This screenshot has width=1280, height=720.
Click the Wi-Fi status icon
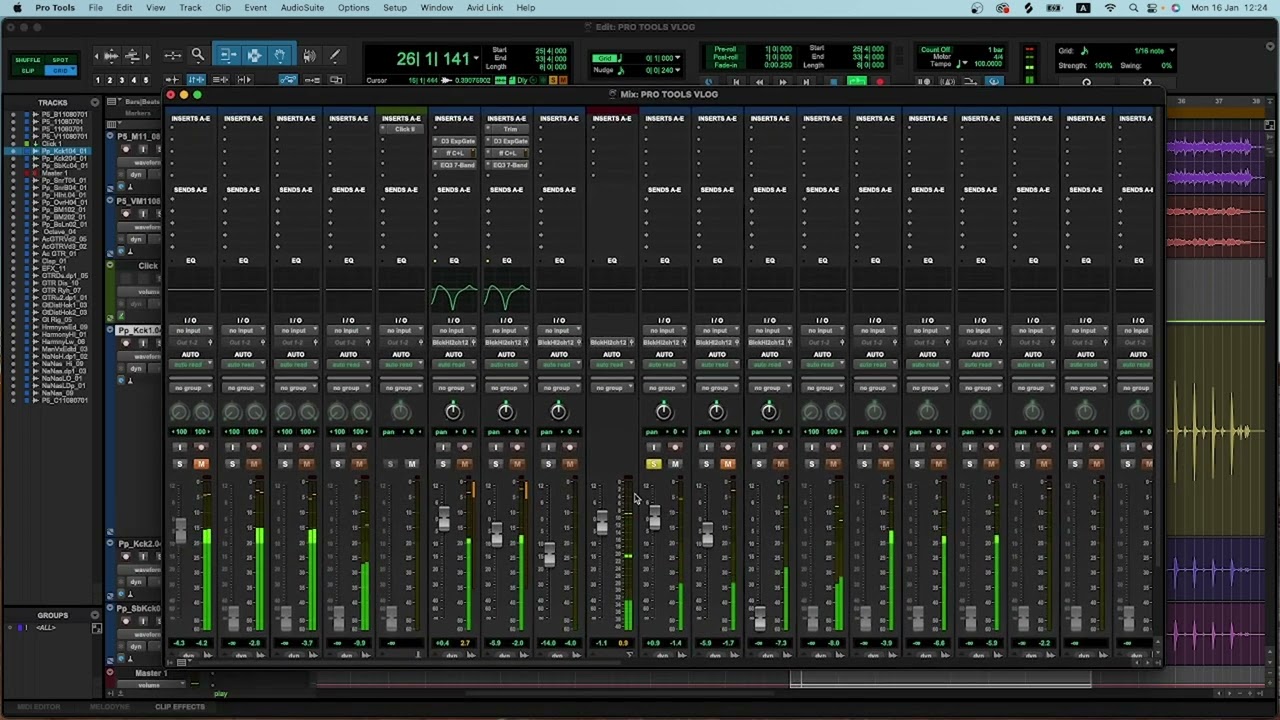click(1110, 8)
